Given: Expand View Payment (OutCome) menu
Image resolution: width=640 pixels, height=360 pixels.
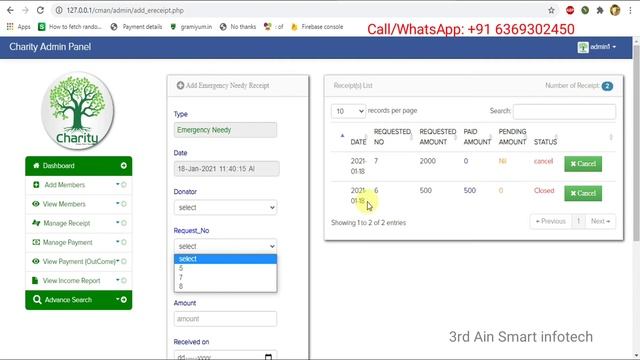Looking at the screenshot, I should pos(78,262).
